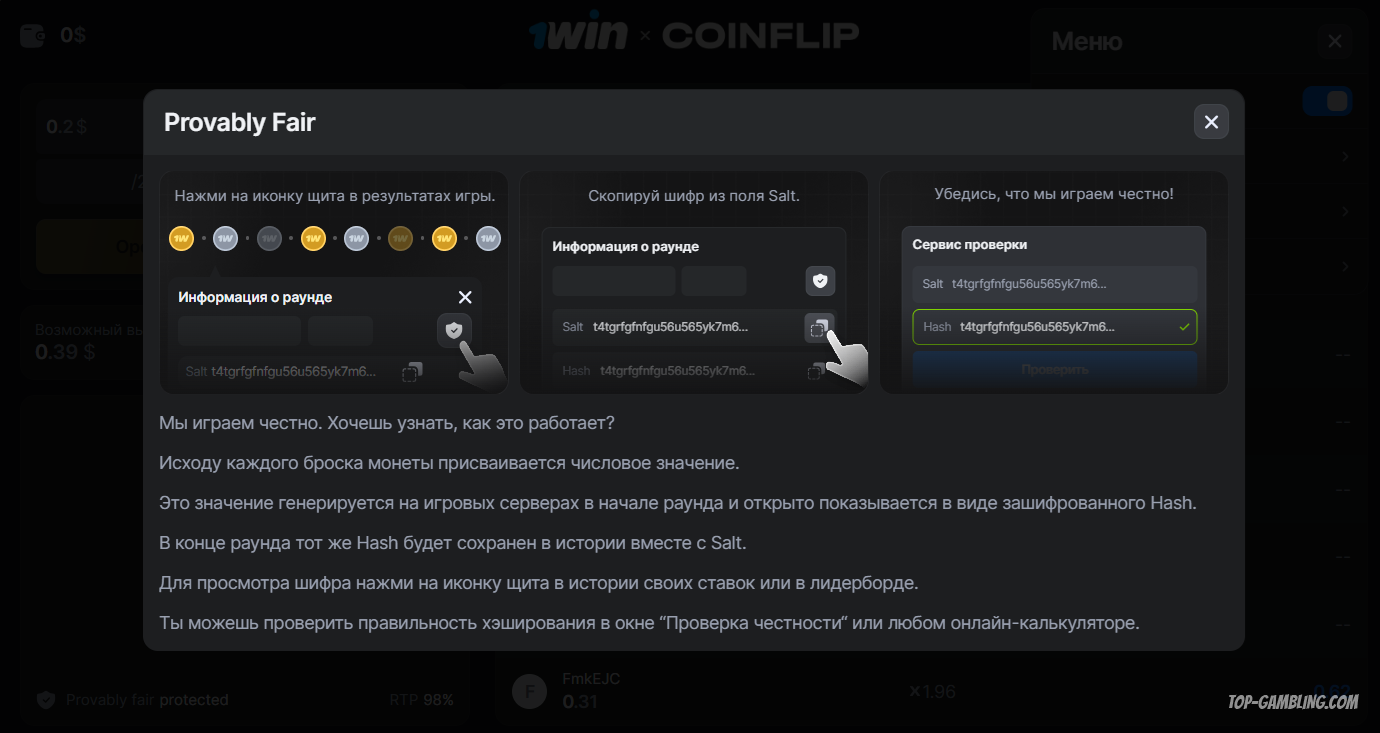Screen dimensions: 1380x733
Task: Click the wallet icon beside 0$ balance
Action: pos(33,36)
